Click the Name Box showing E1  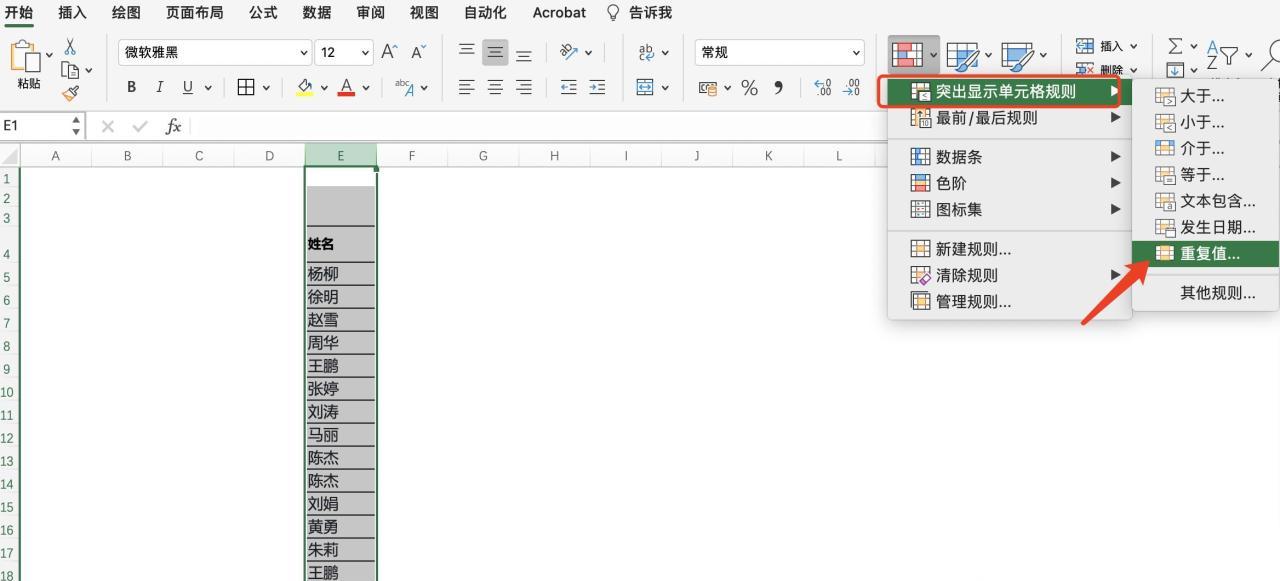pos(42,126)
